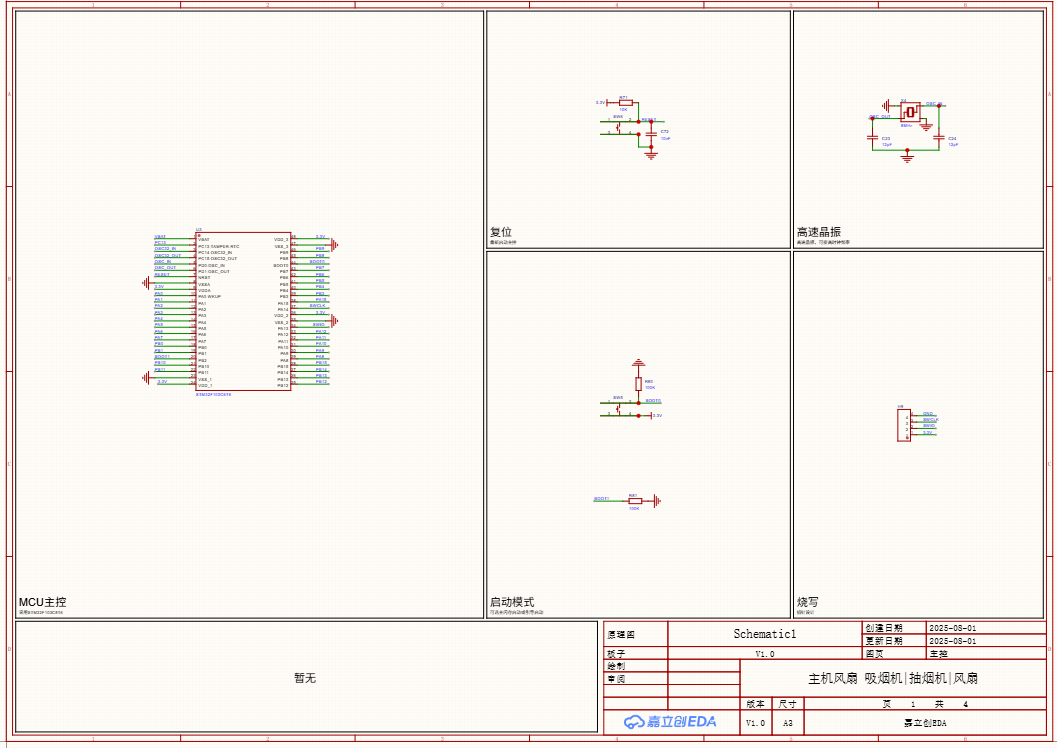Select the right 12pF crystal capacitor C24
This screenshot has height=748, width=1057.
click(x=939, y=138)
